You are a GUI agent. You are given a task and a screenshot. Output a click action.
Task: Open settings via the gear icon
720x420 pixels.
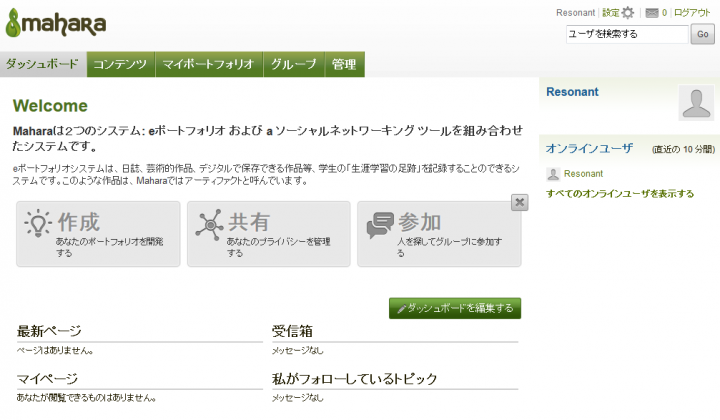(628, 13)
